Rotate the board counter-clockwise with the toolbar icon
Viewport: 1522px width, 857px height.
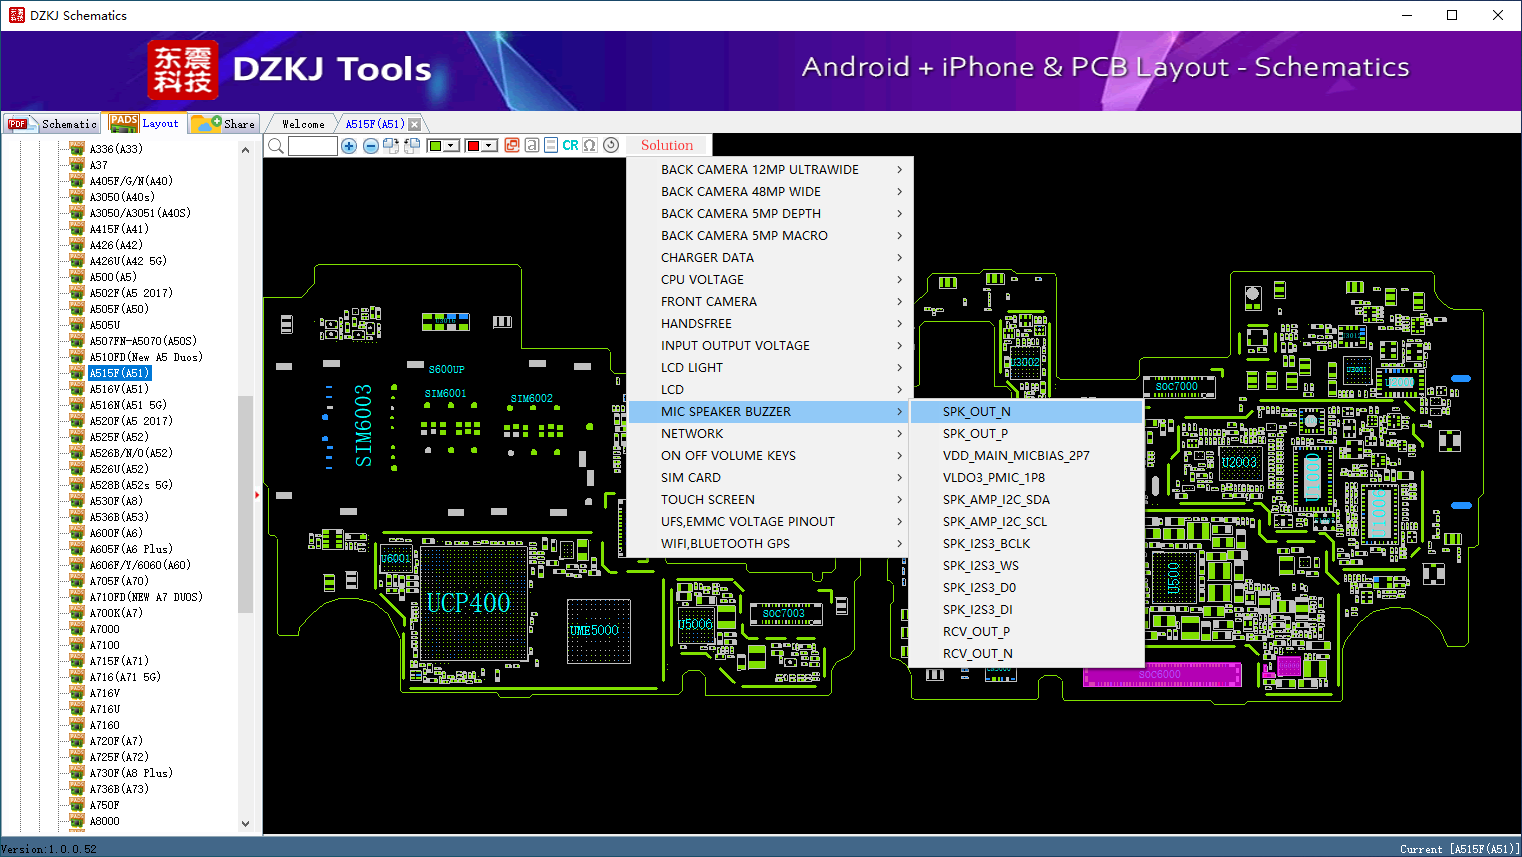point(412,146)
